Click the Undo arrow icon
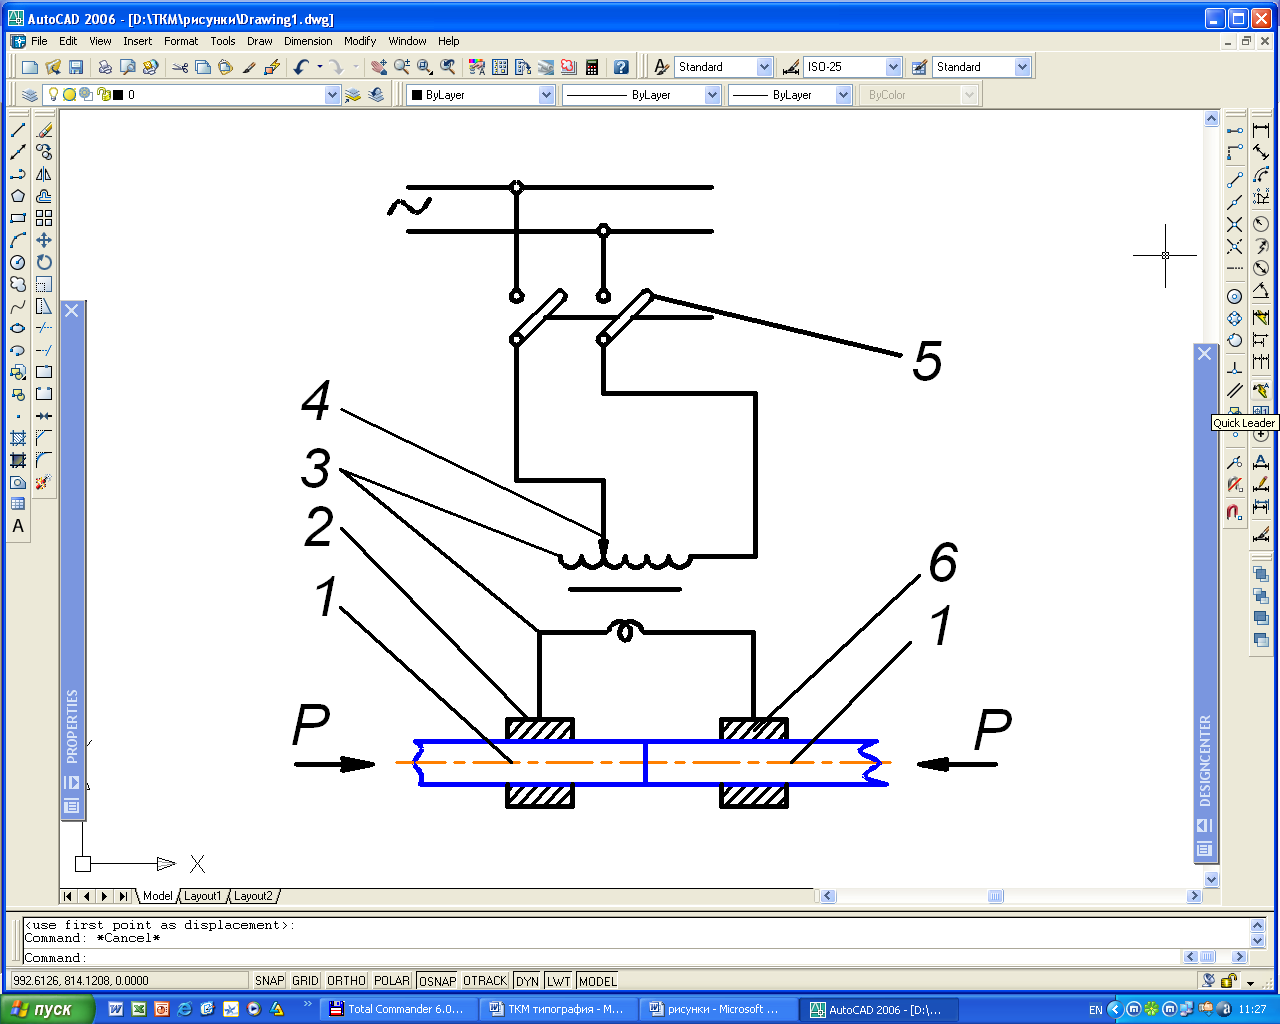This screenshot has width=1280, height=1024. (x=301, y=67)
